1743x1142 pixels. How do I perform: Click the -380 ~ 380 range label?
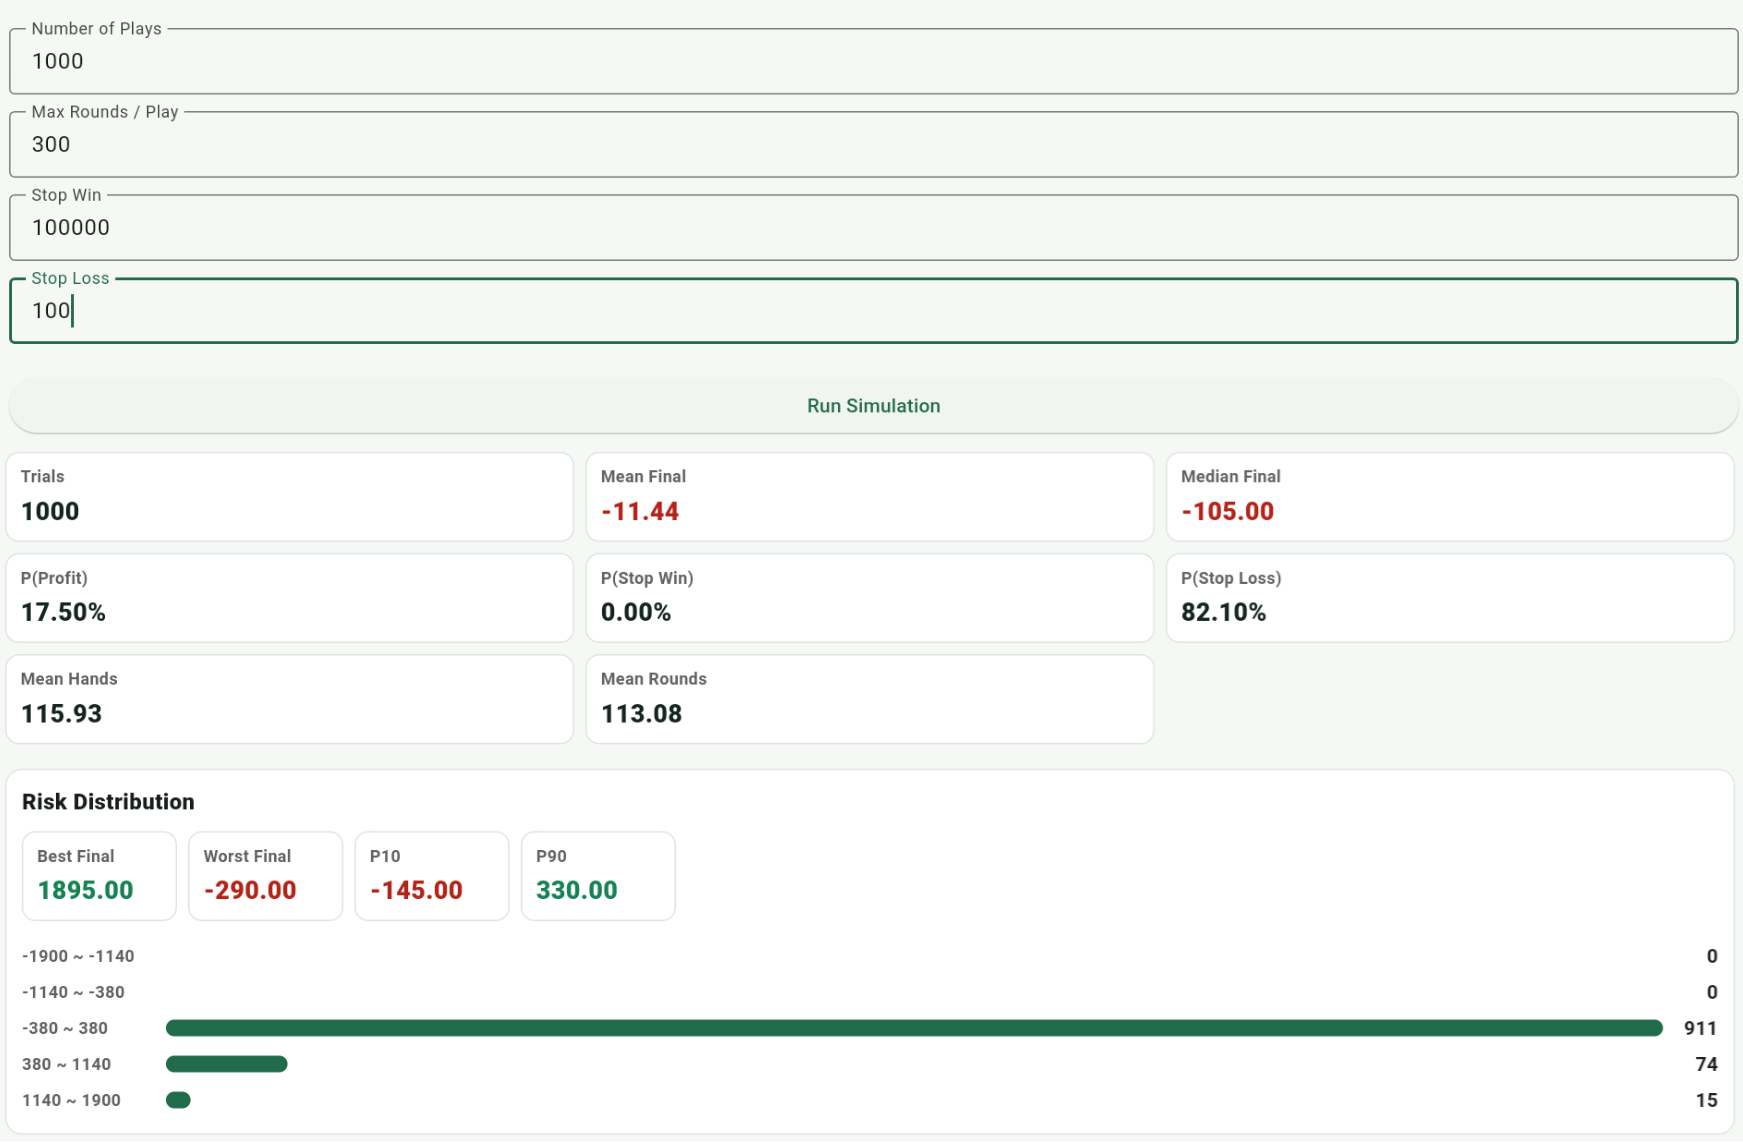(x=65, y=1028)
